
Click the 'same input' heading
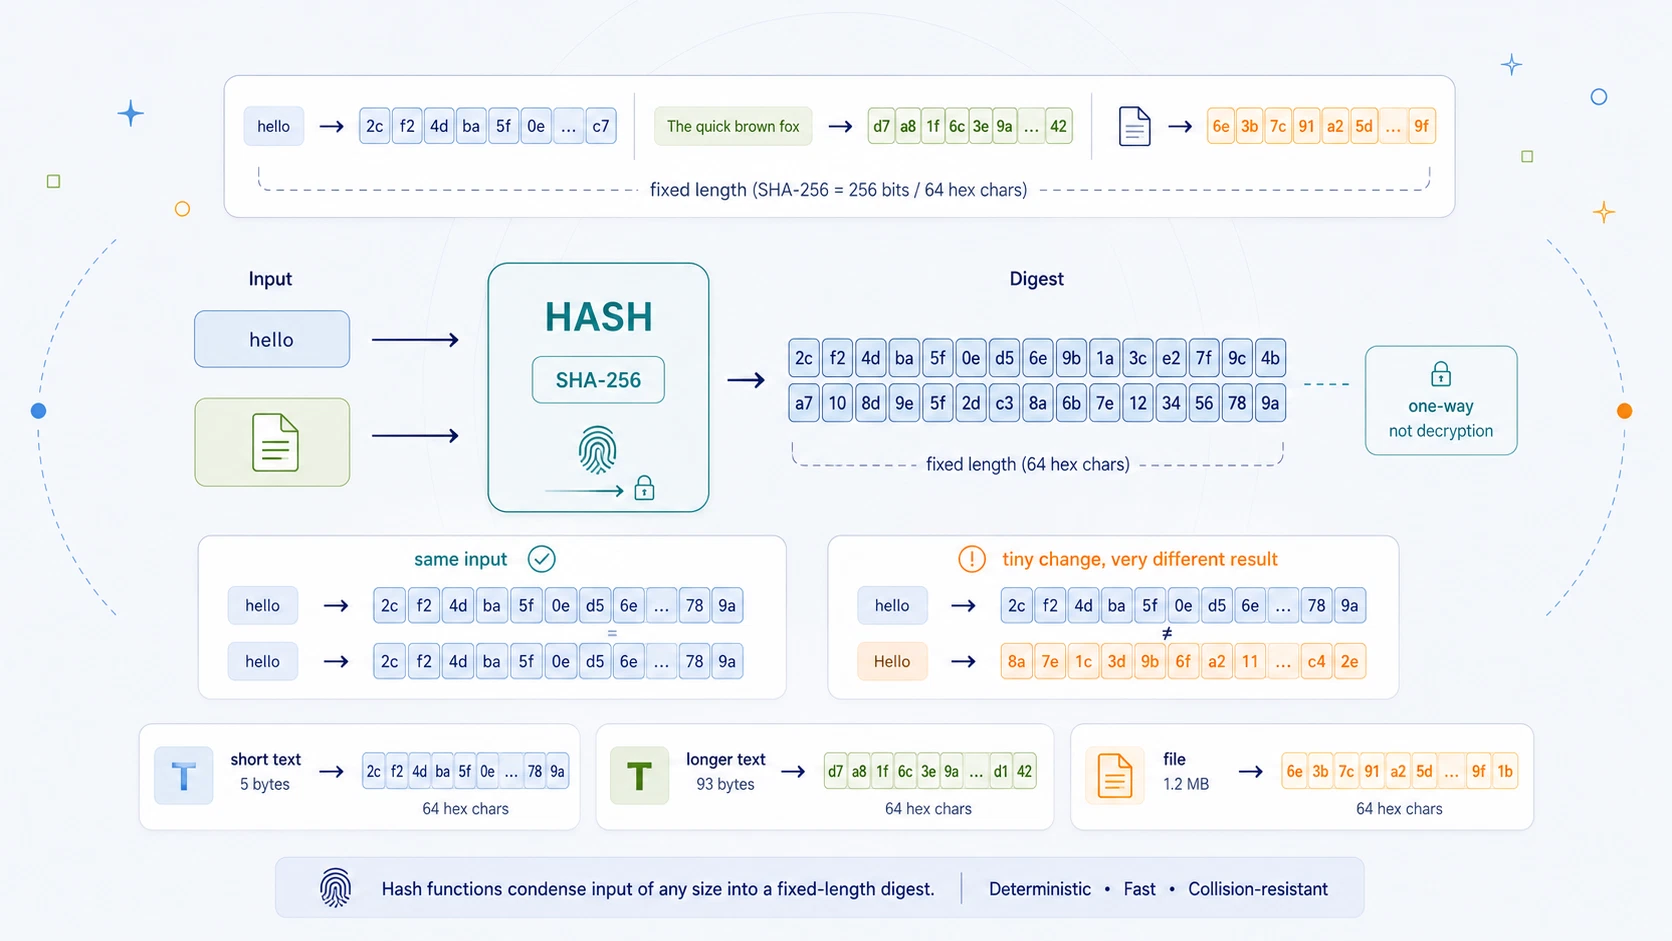pos(460,559)
